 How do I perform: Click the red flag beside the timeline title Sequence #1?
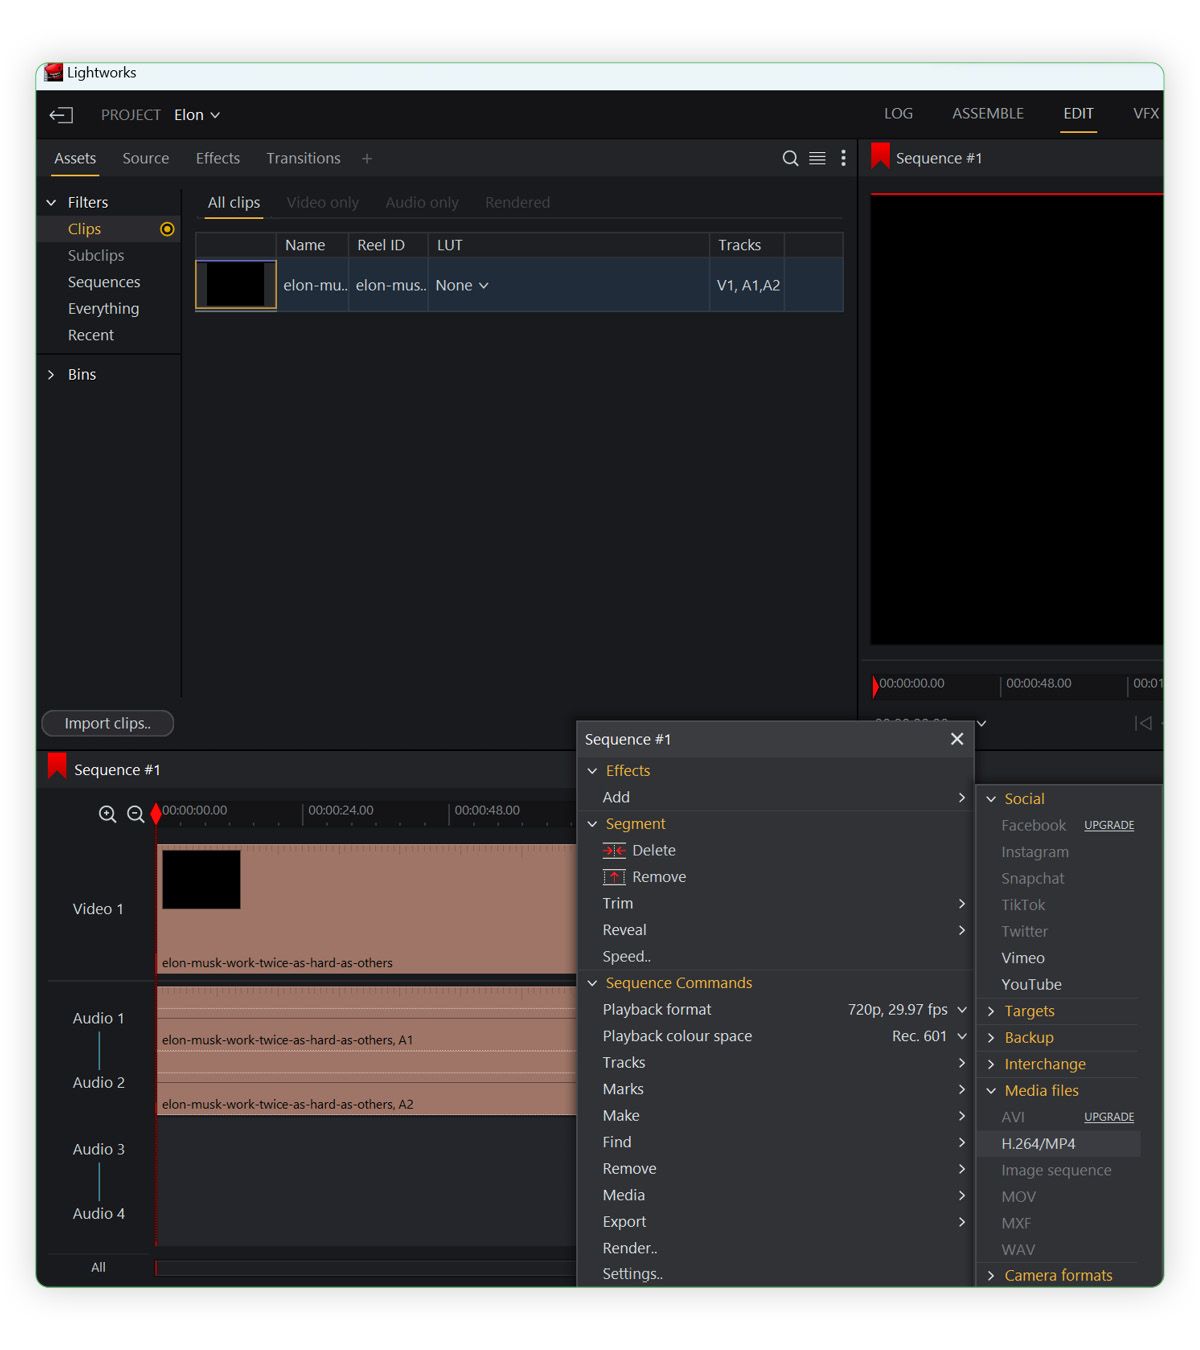coord(57,767)
